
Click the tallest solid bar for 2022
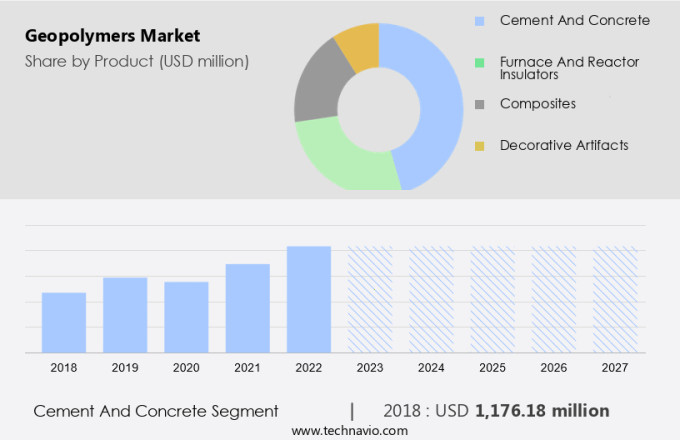pyautogui.click(x=309, y=299)
